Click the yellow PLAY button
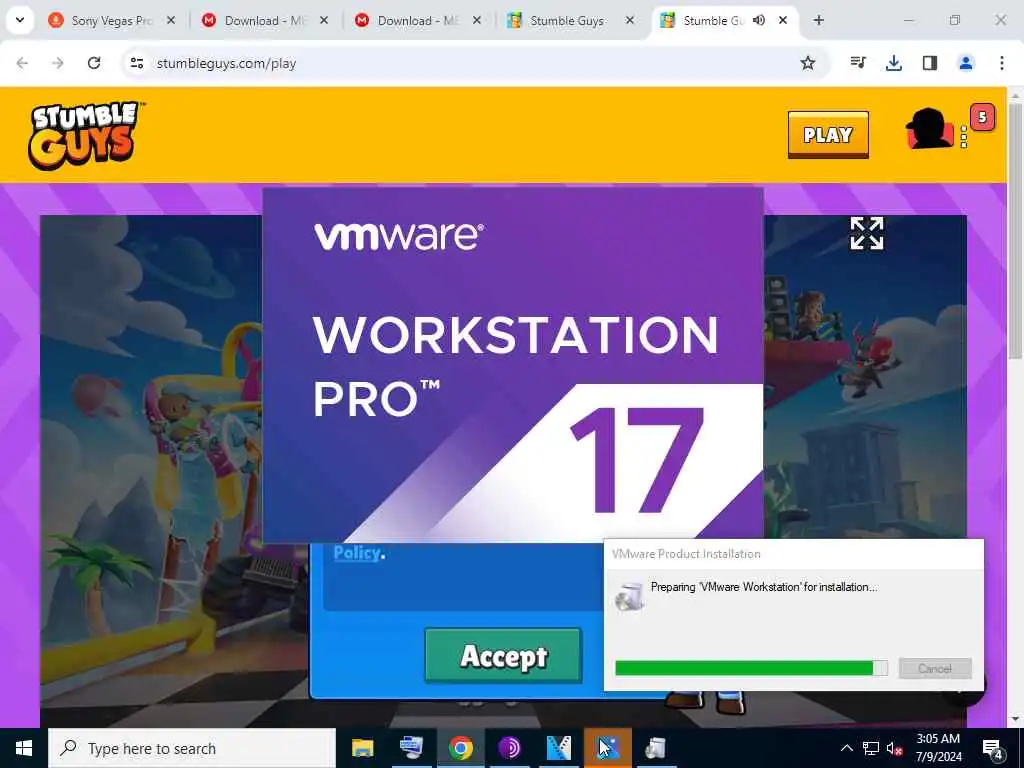 click(x=828, y=135)
